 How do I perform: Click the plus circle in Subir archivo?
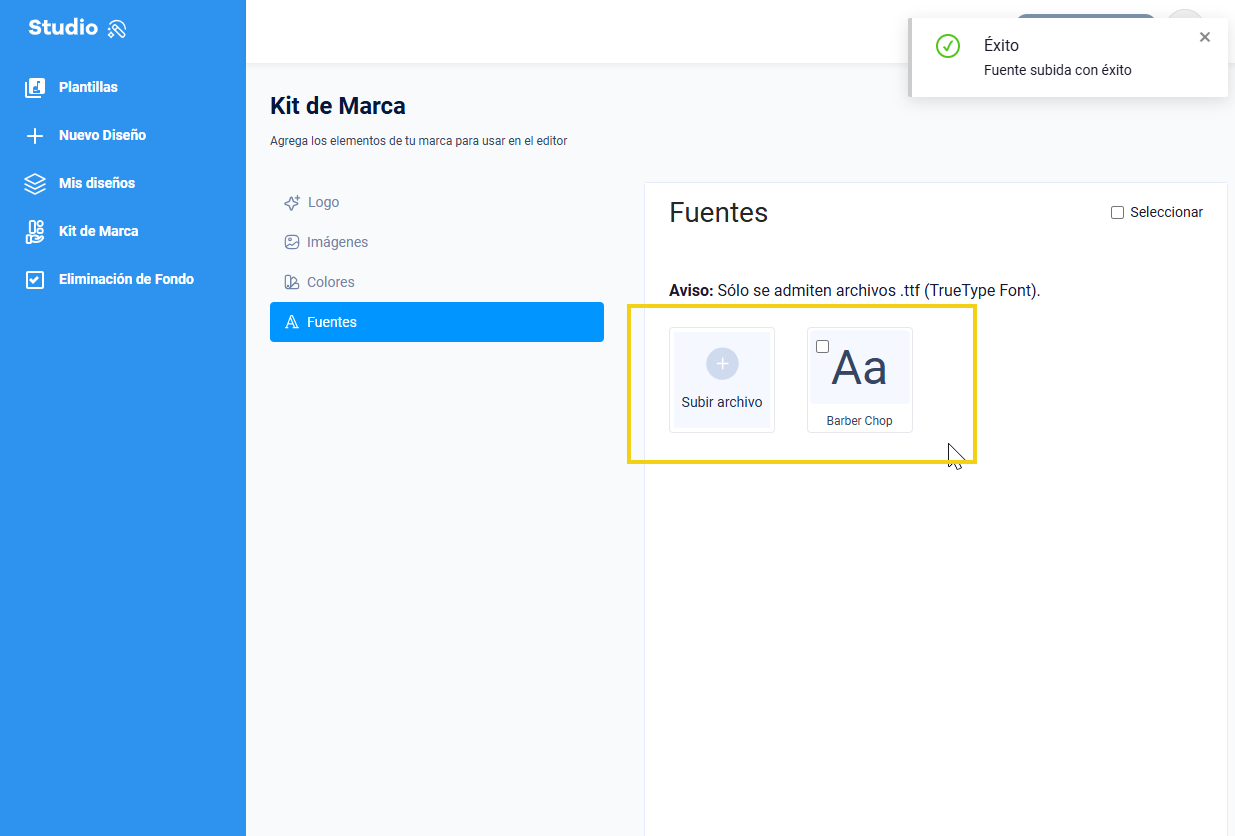(x=722, y=364)
